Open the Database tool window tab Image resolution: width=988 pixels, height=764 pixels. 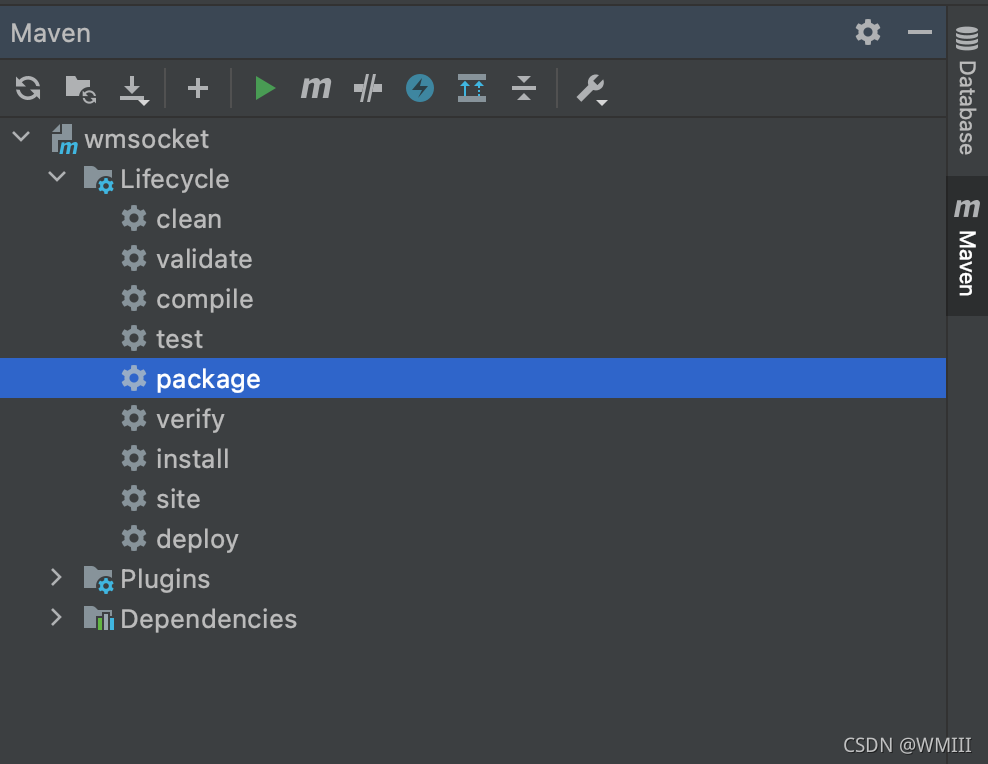[967, 91]
